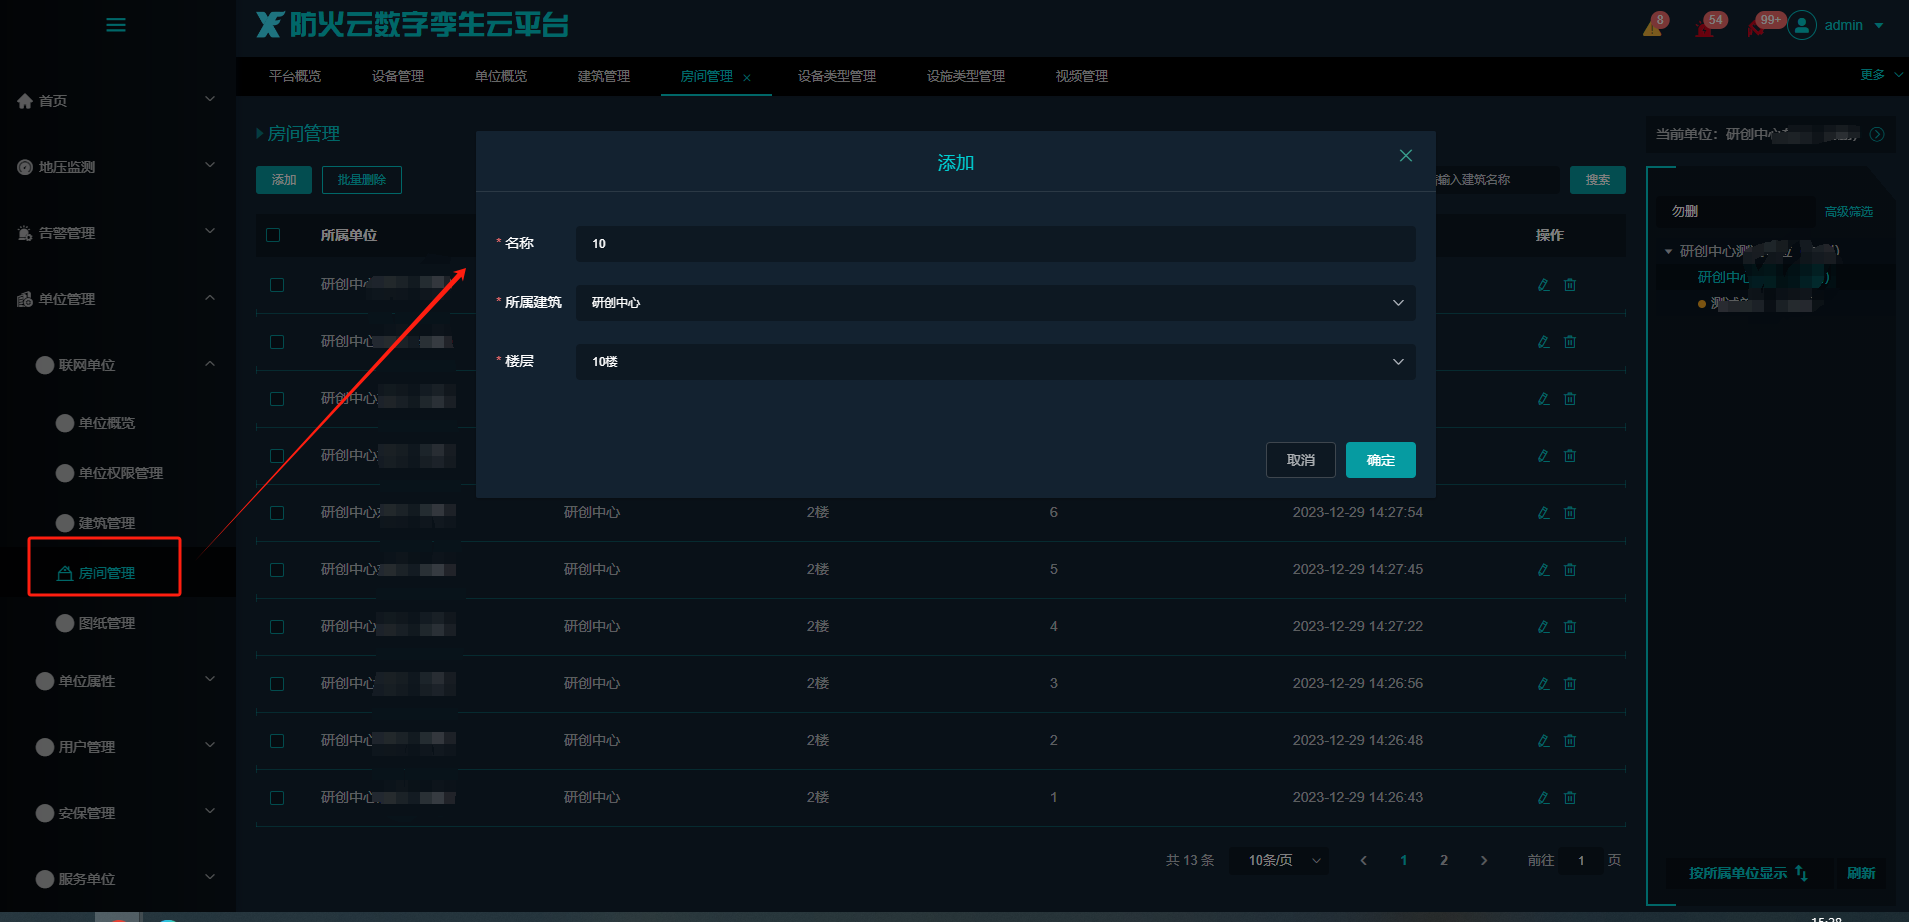Go to page 2 in pagination
This screenshot has height=922, width=1909.
[x=1444, y=860]
